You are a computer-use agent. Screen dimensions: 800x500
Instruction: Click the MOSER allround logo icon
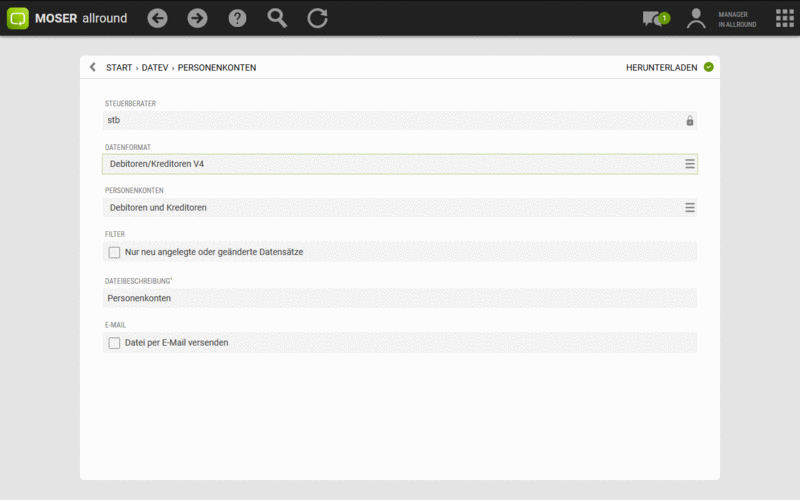18,18
